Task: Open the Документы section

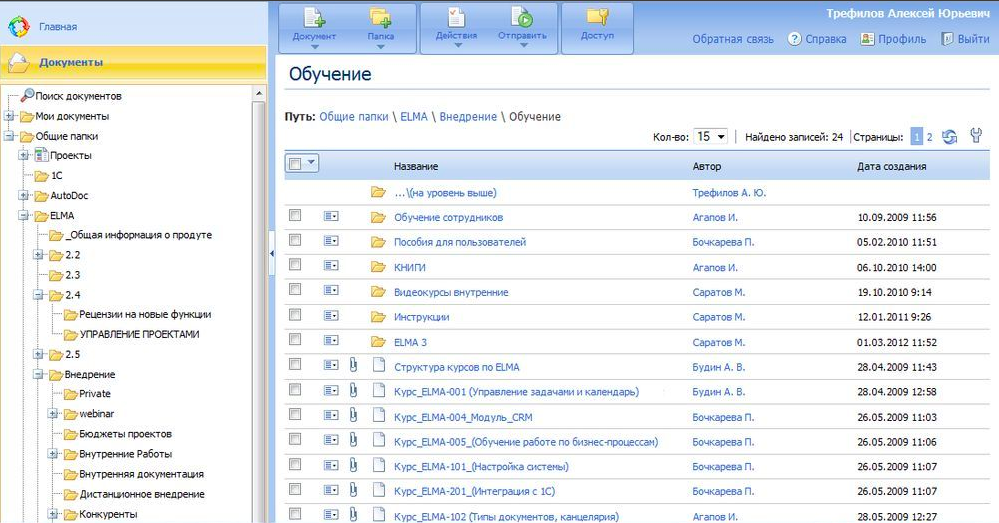Action: (133, 62)
